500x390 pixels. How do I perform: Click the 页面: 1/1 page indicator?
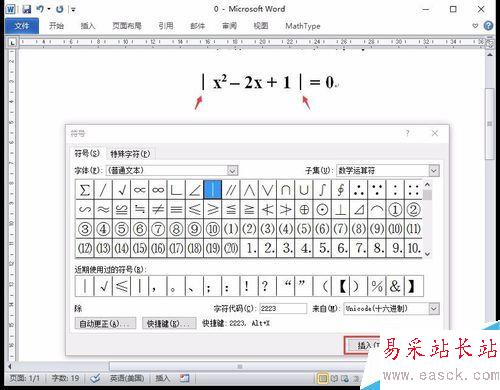24,378
